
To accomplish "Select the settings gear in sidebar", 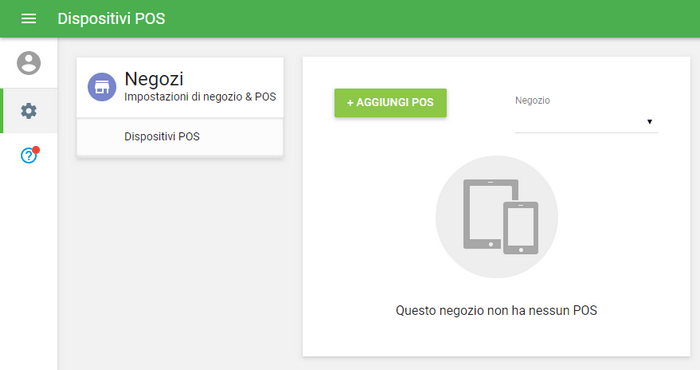I will [29, 111].
